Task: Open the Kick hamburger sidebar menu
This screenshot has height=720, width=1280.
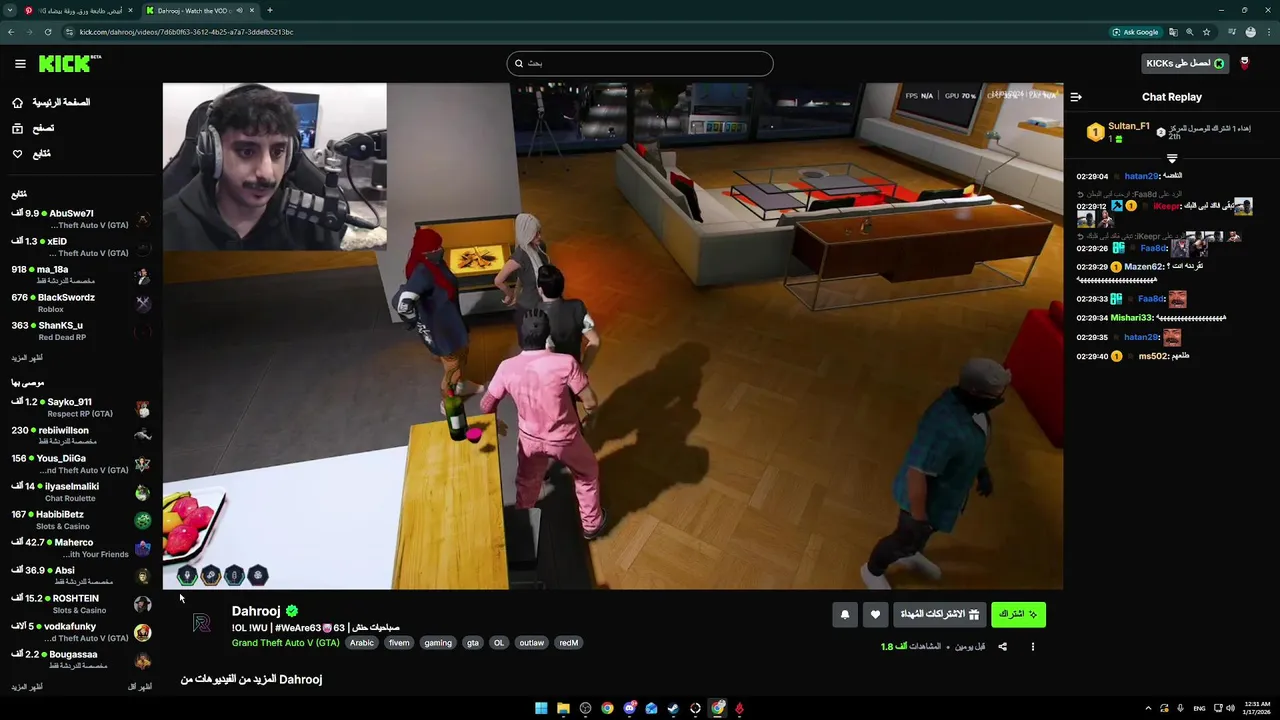Action: coord(20,63)
